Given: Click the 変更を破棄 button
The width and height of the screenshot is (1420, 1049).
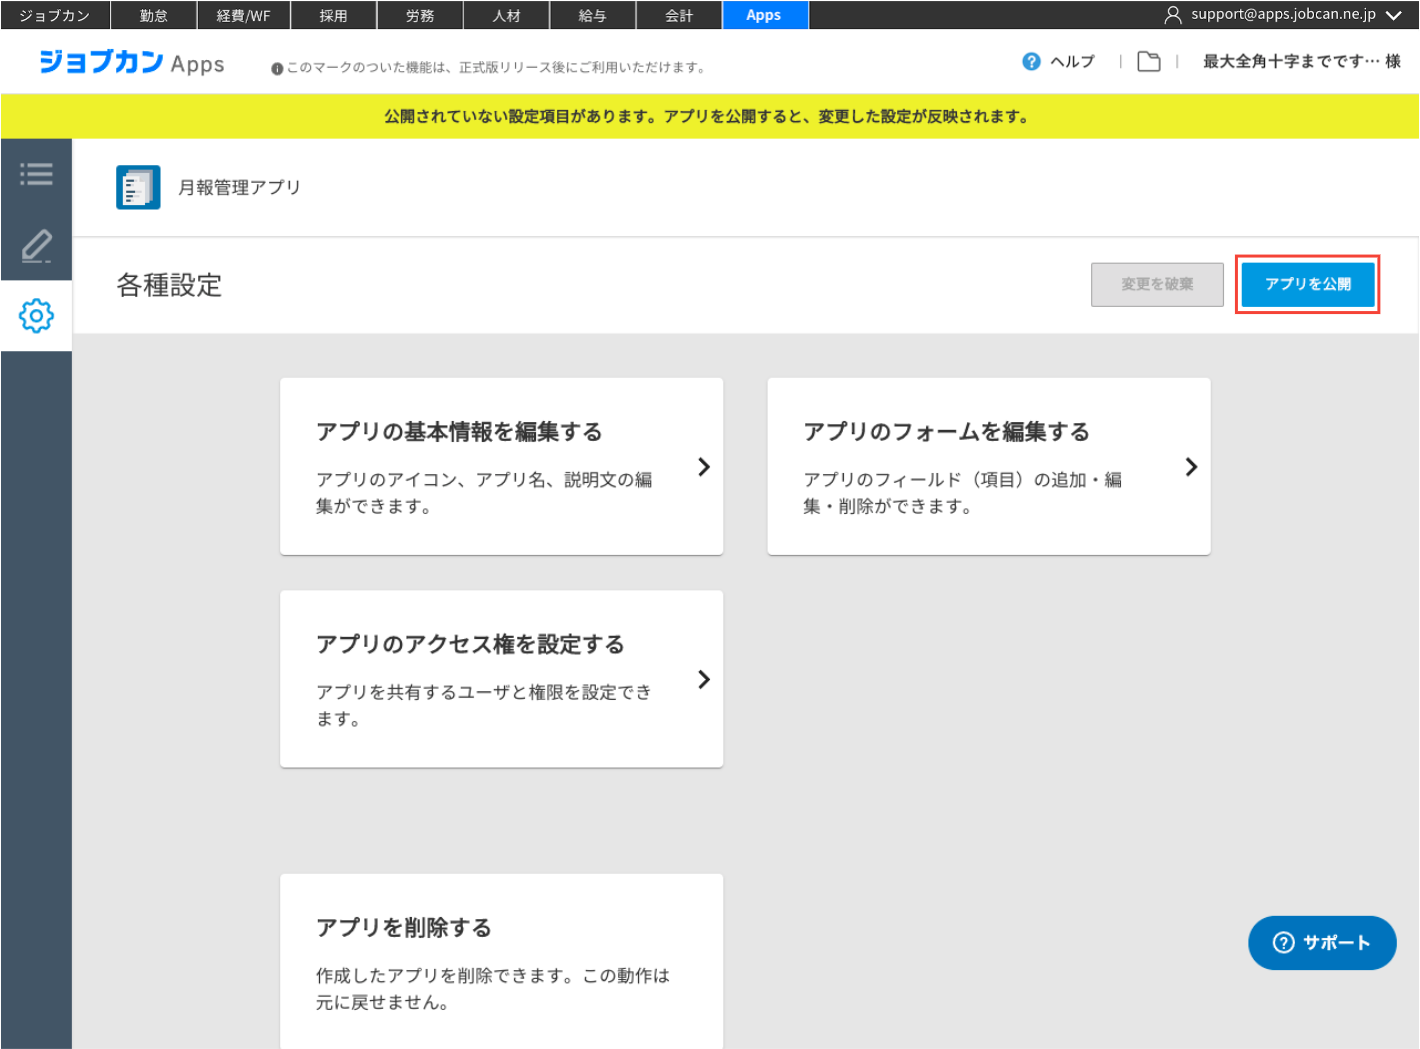Looking at the screenshot, I should click(x=1157, y=285).
